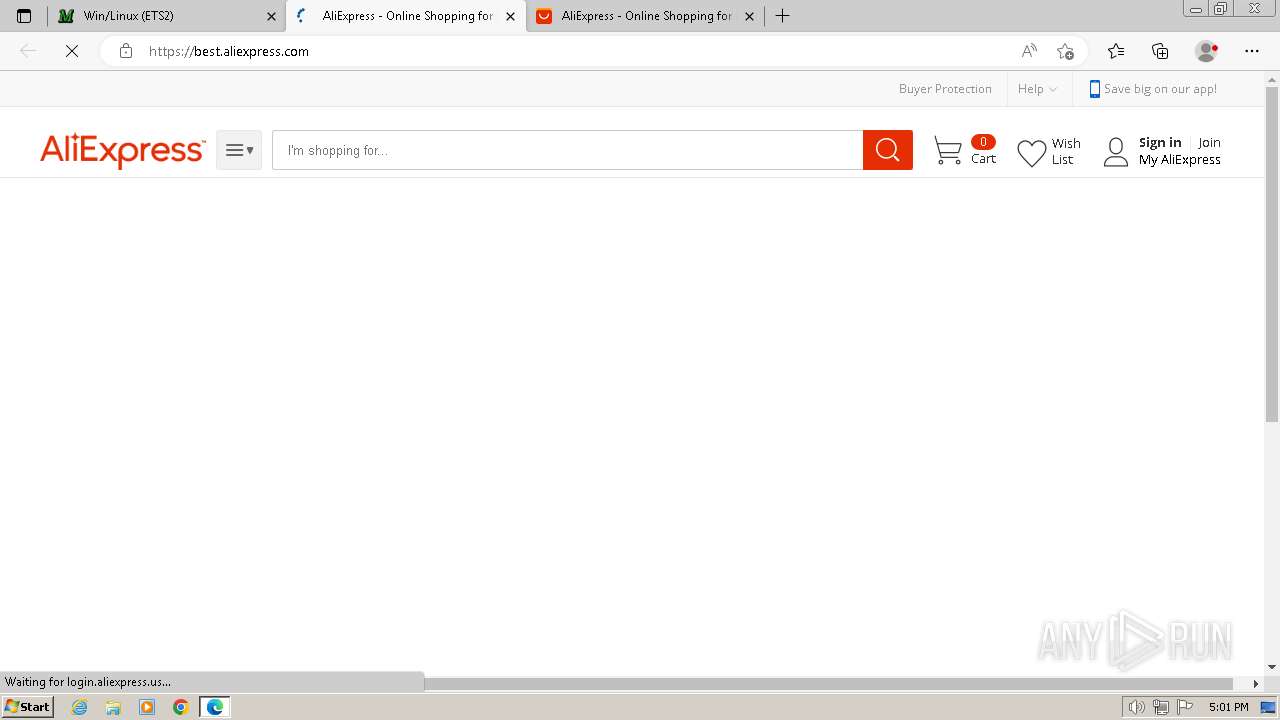
Task: Click the horizontal scrollbar right arrow
Action: click(x=1256, y=684)
